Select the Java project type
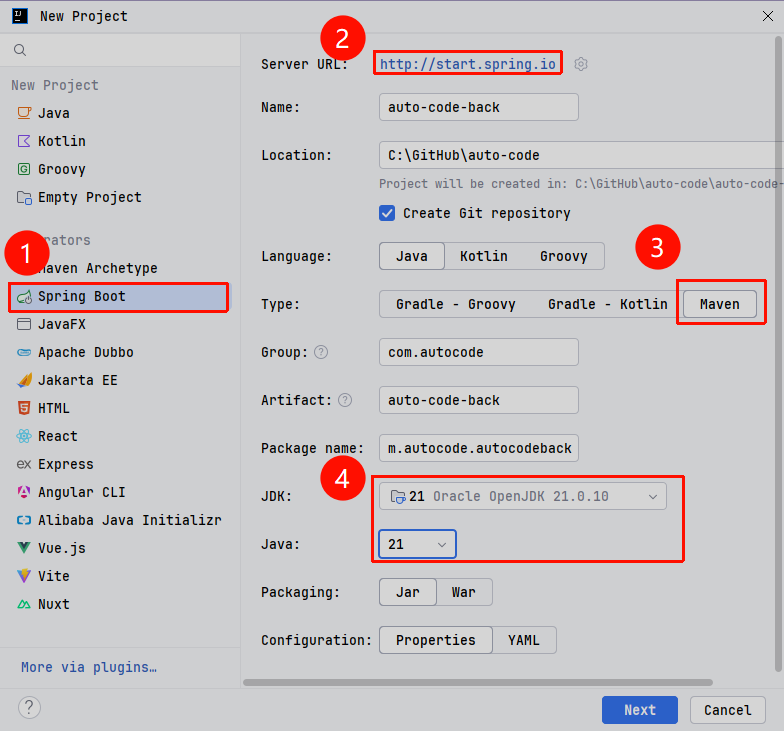 (x=120, y=113)
